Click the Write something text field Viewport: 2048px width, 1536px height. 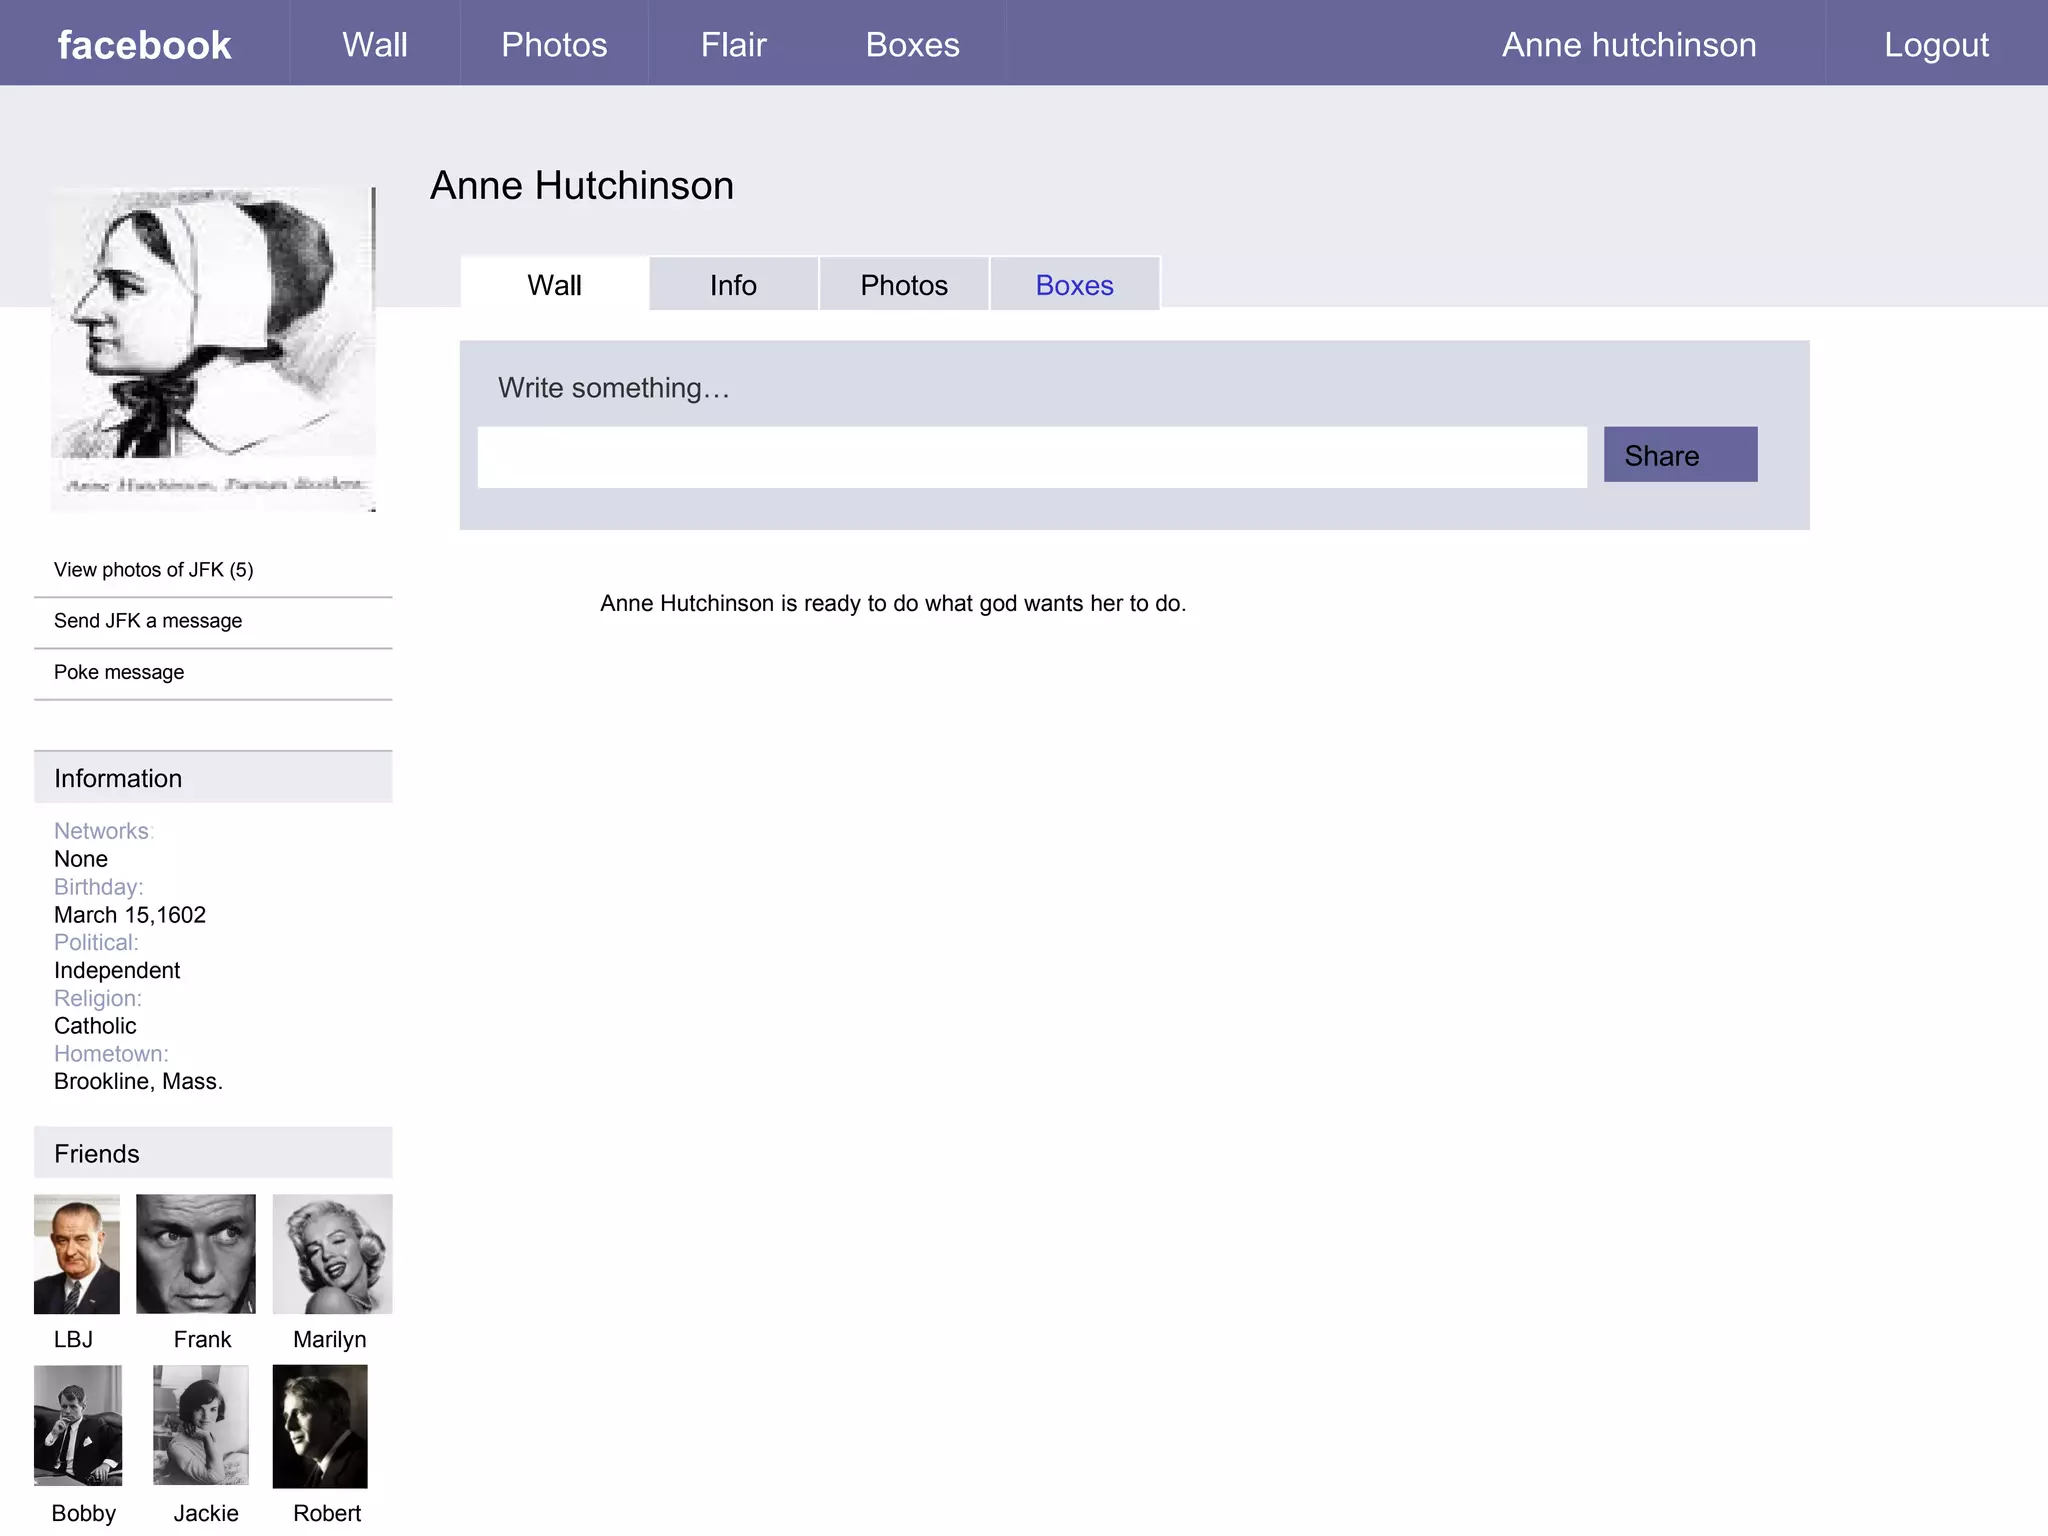(1031, 457)
